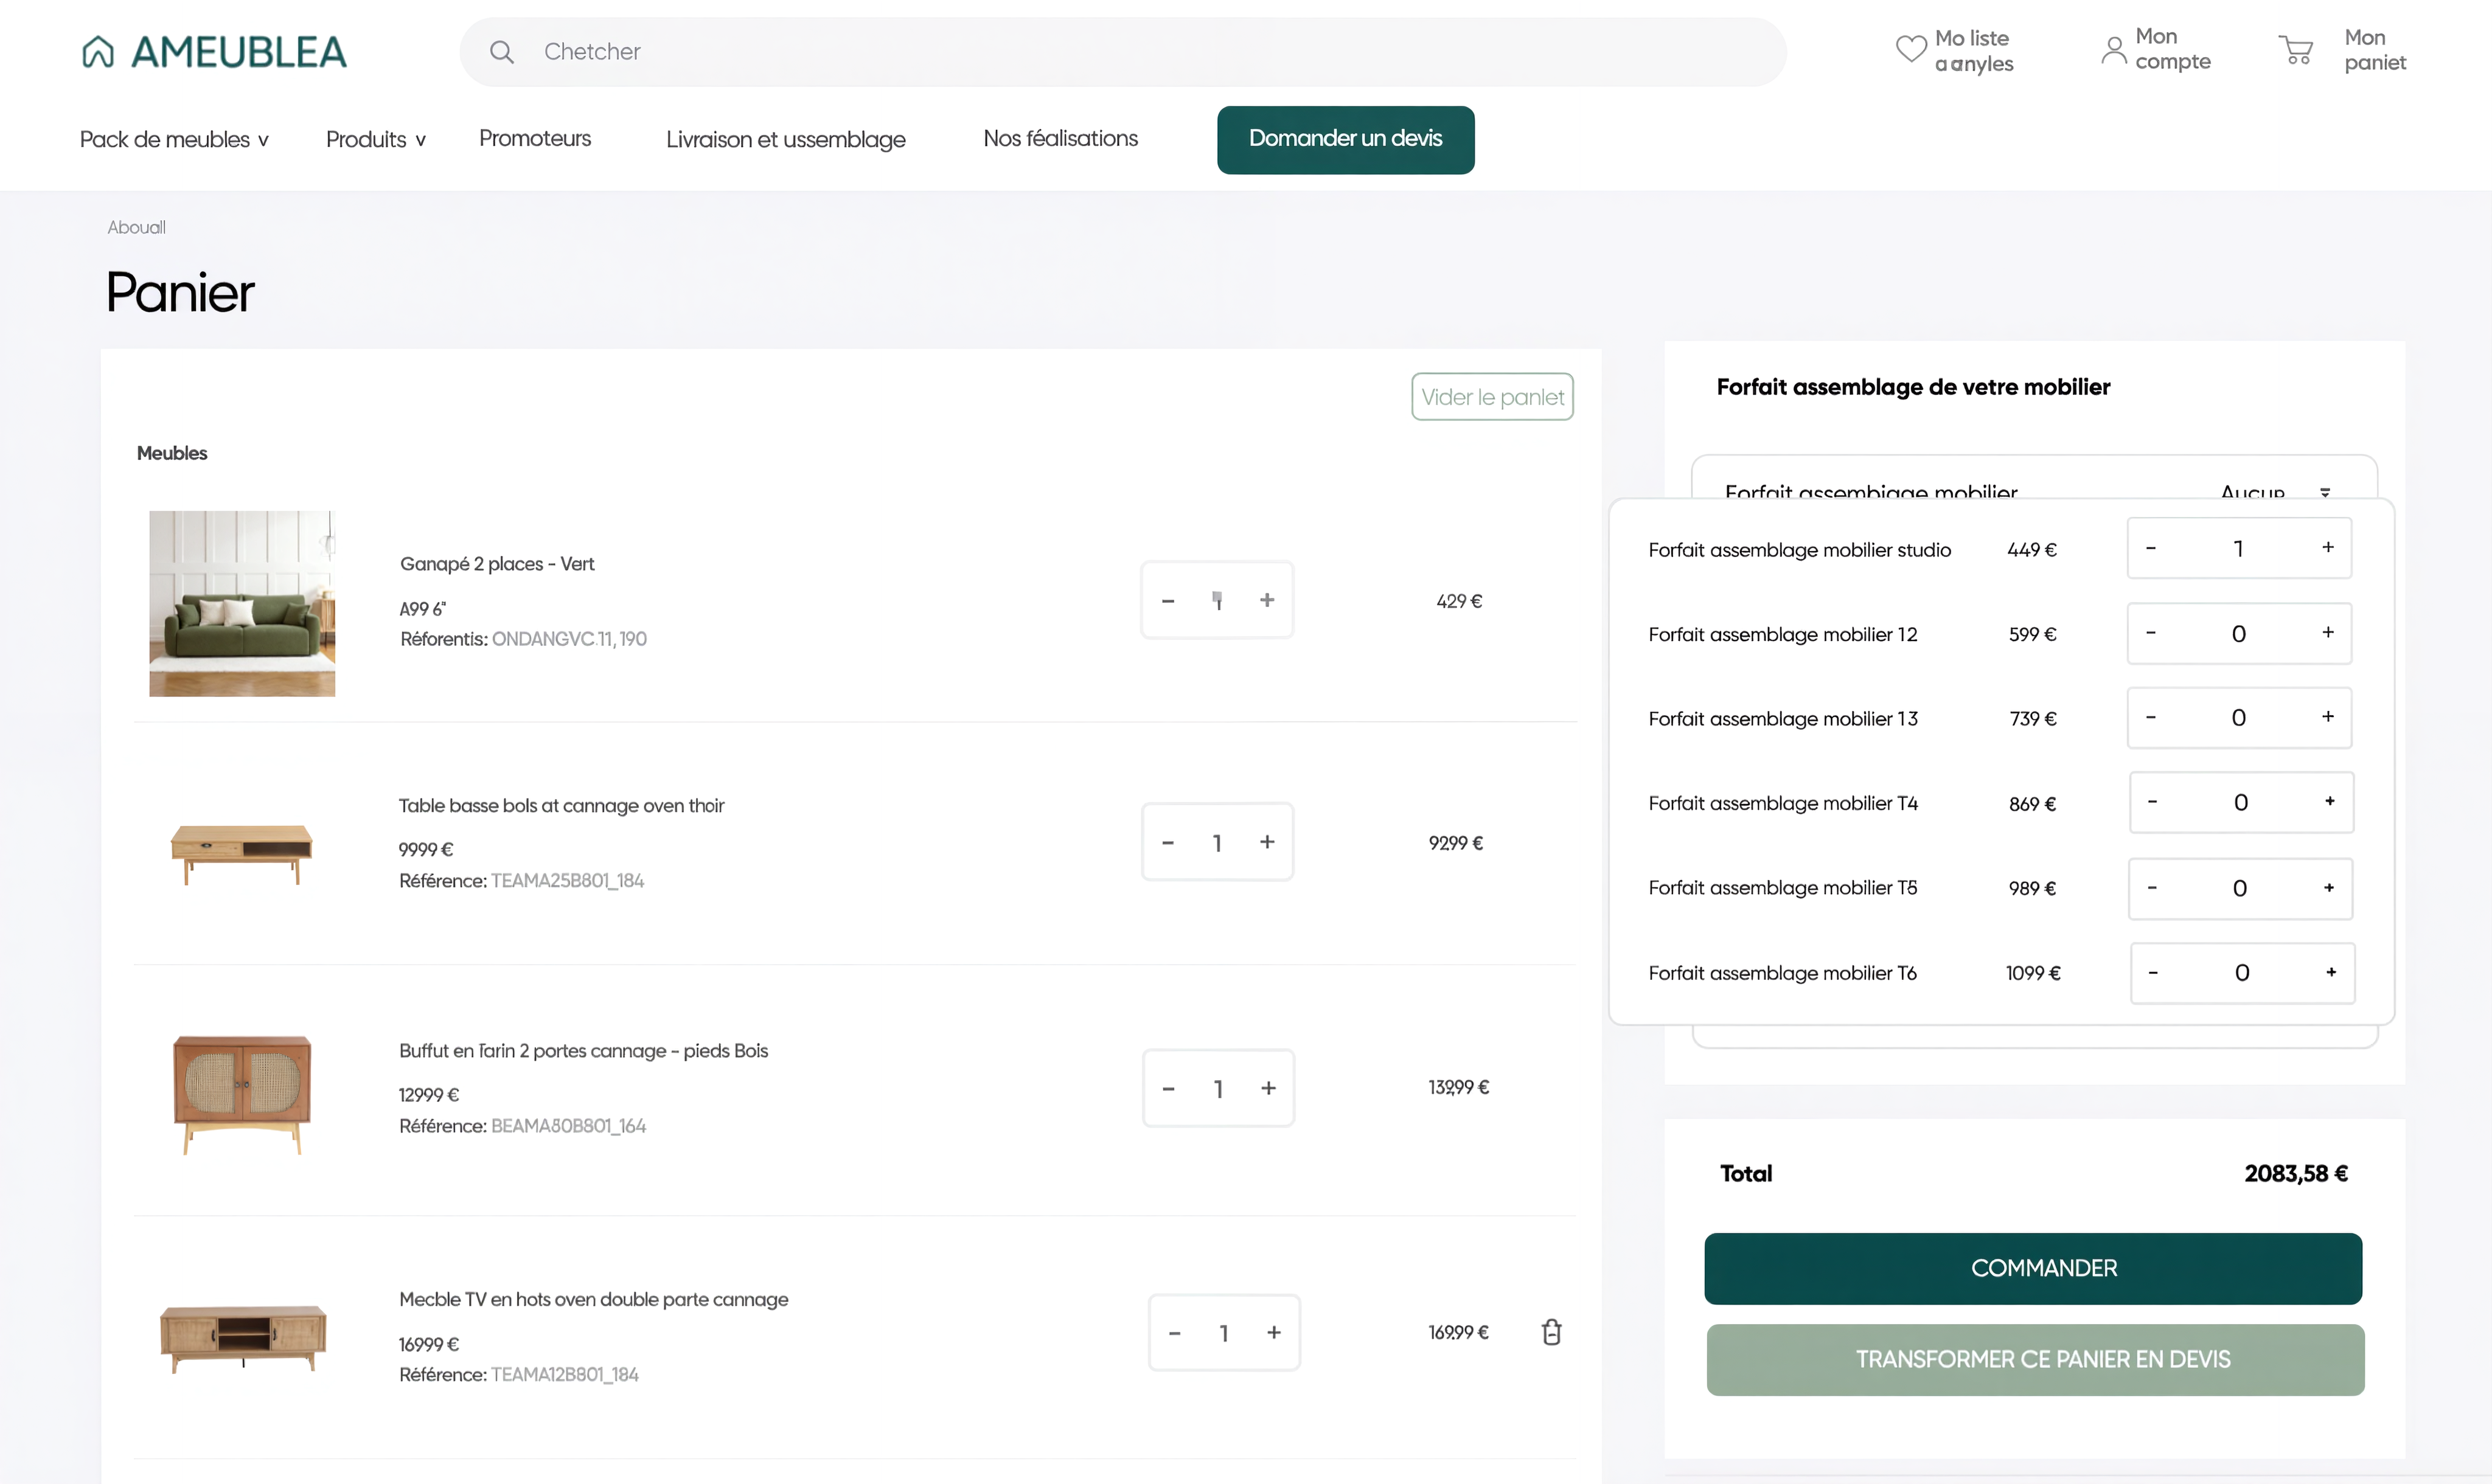Decrease Forfait assemblage mobilier studio quantity
2492x1484 pixels.
pyautogui.click(x=2151, y=548)
